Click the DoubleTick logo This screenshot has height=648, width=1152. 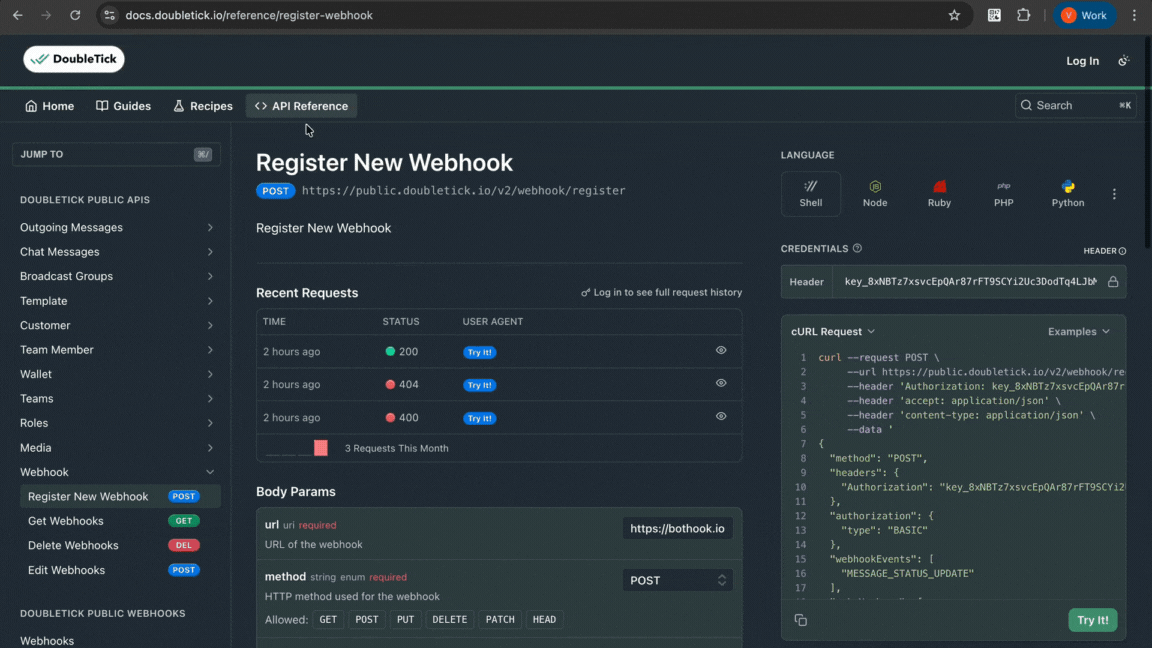point(74,59)
